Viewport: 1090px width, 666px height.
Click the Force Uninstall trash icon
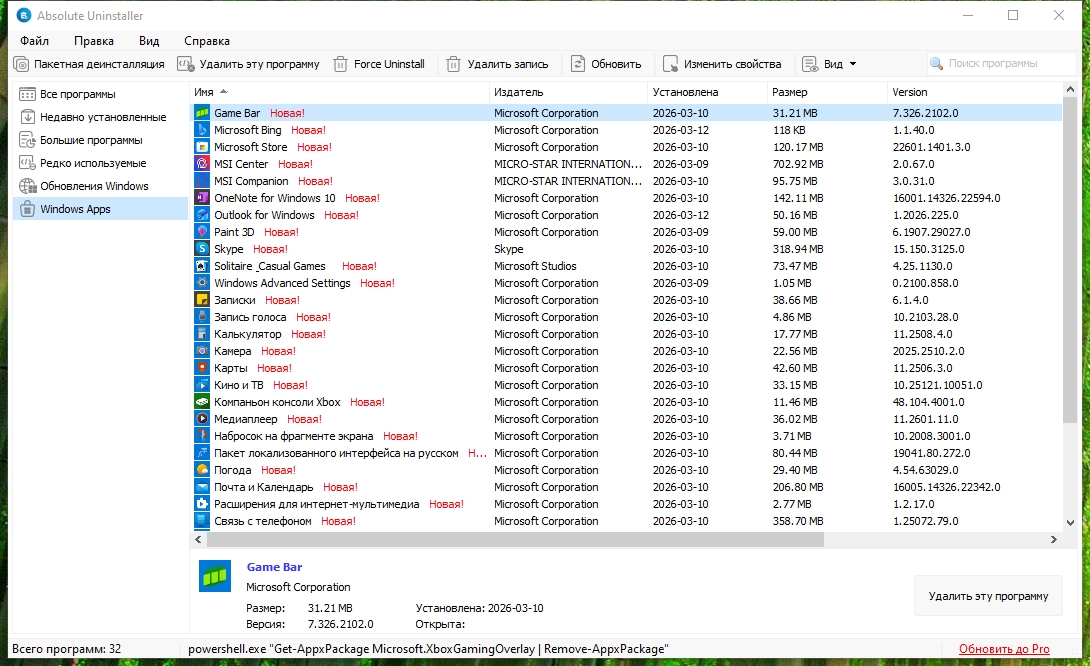pyautogui.click(x=340, y=64)
